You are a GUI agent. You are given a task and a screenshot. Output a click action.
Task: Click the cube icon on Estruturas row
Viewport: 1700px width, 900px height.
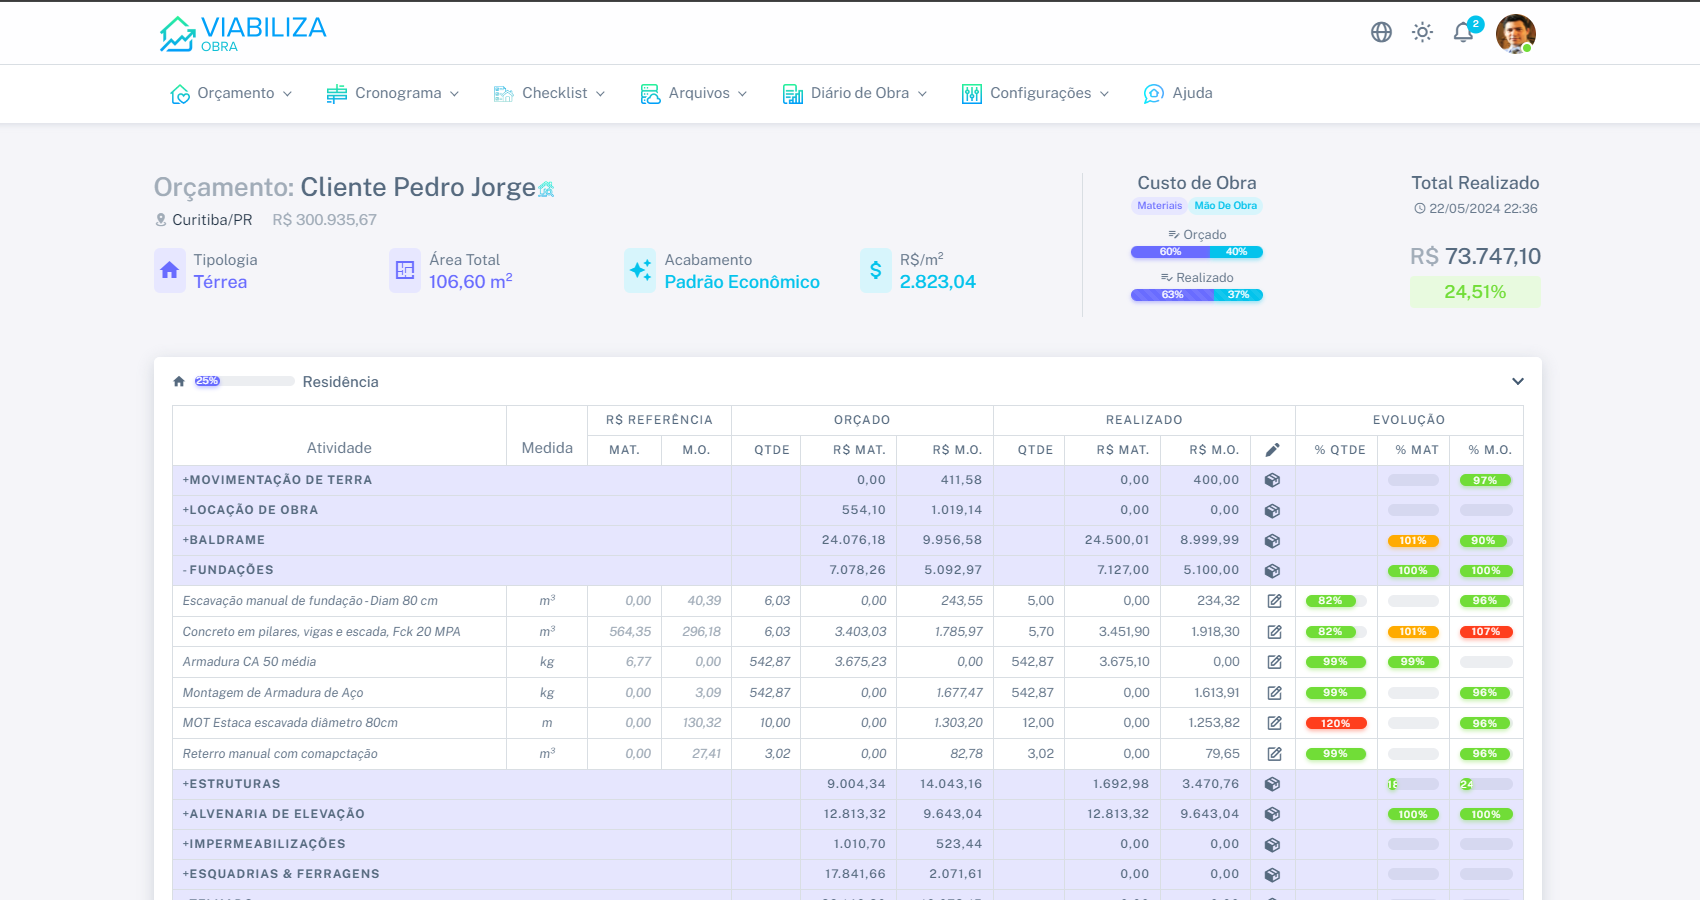(x=1272, y=784)
